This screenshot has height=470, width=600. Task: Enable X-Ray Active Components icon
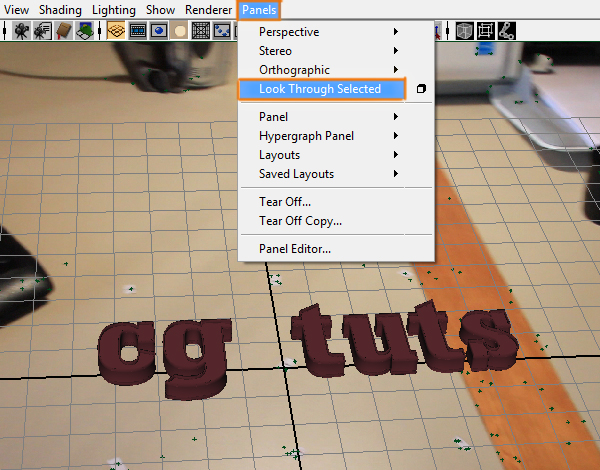tap(486, 31)
